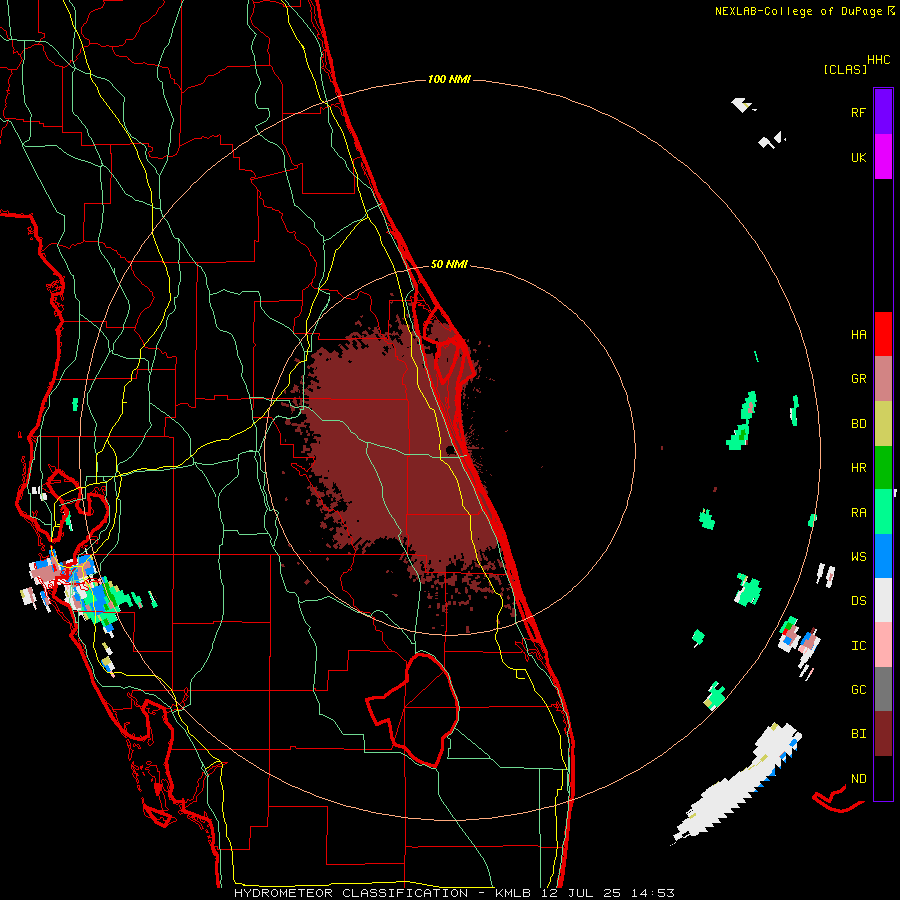Image resolution: width=900 pixels, height=900 pixels.
Task: Click the magenta UK legend color swatch
Action: [883, 157]
